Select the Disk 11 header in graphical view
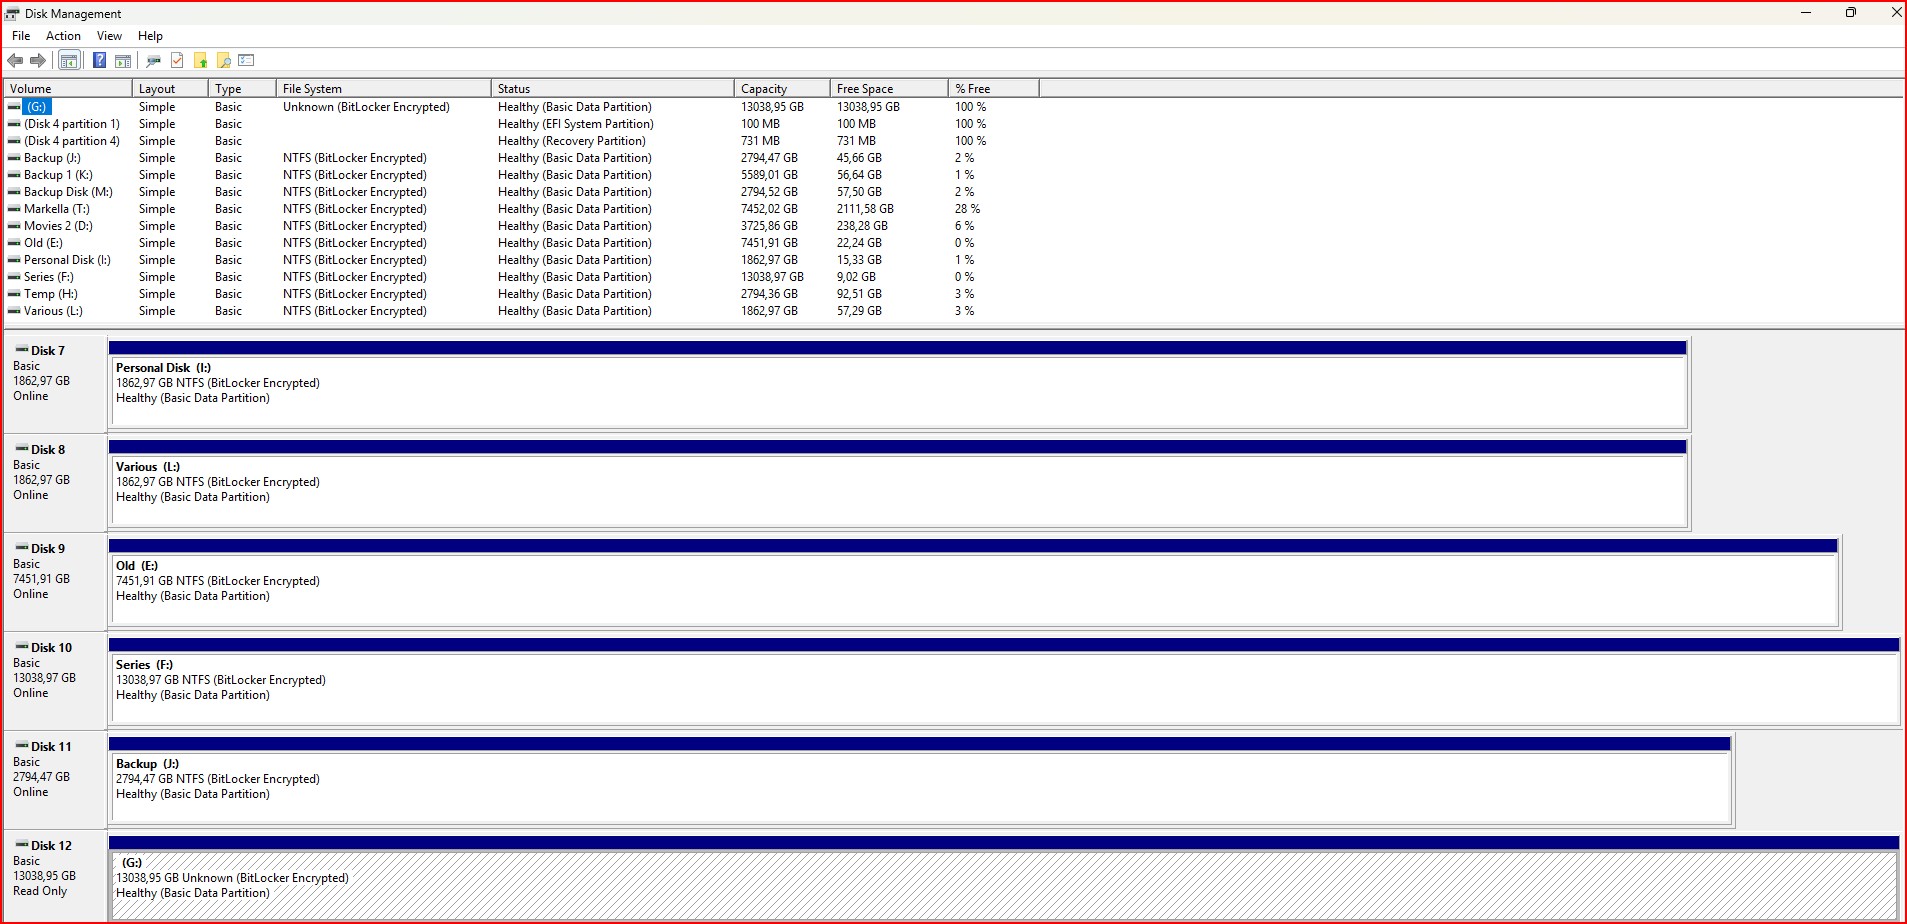The width and height of the screenshot is (1907, 924). pos(55,780)
